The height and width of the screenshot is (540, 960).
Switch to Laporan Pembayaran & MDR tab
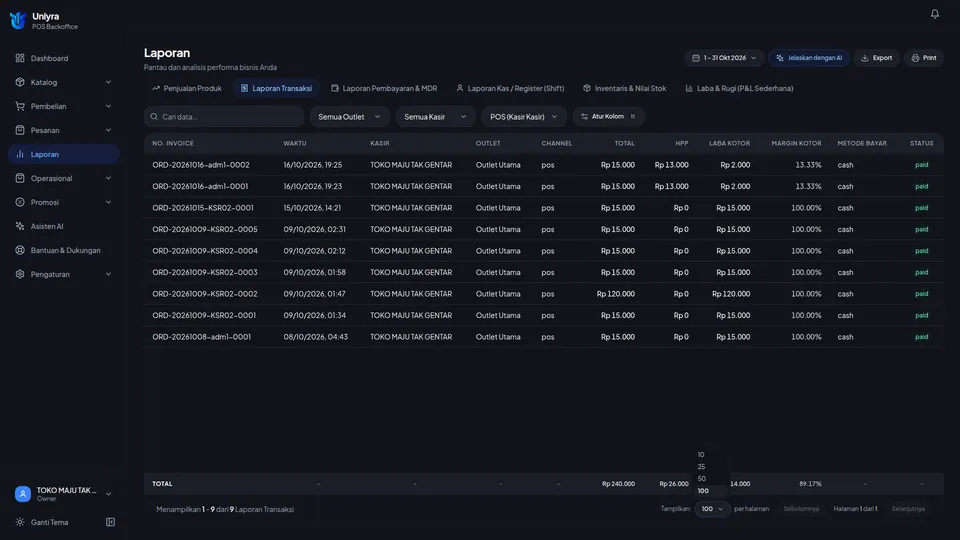(x=384, y=88)
